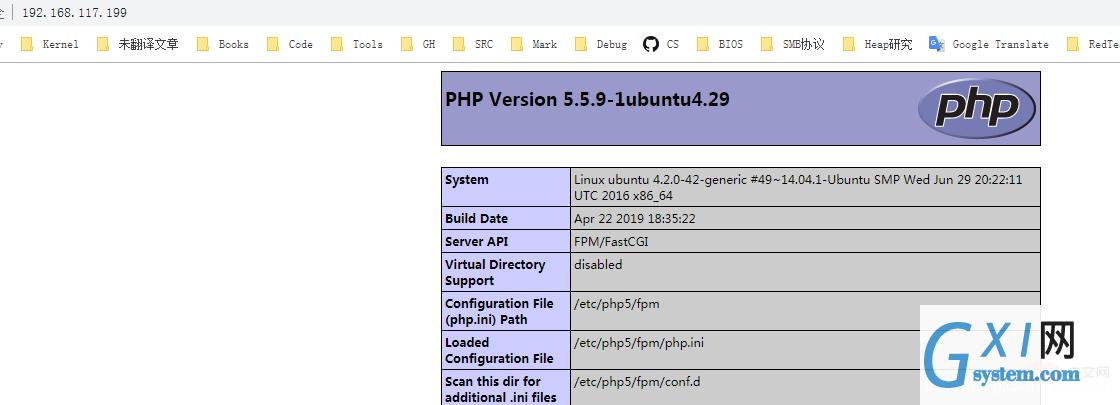Image resolution: width=1120 pixels, height=405 pixels.
Task: Open the Debug bookmark folder
Action: [x=601, y=44]
